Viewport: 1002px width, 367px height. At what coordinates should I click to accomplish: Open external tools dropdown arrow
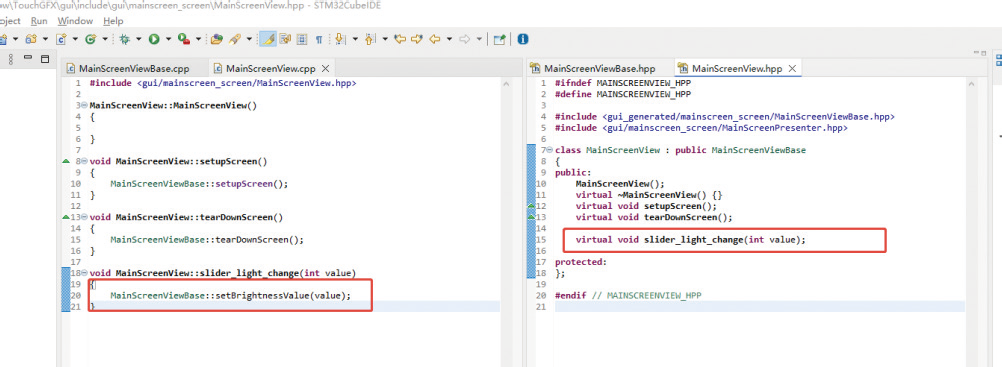click(199, 39)
